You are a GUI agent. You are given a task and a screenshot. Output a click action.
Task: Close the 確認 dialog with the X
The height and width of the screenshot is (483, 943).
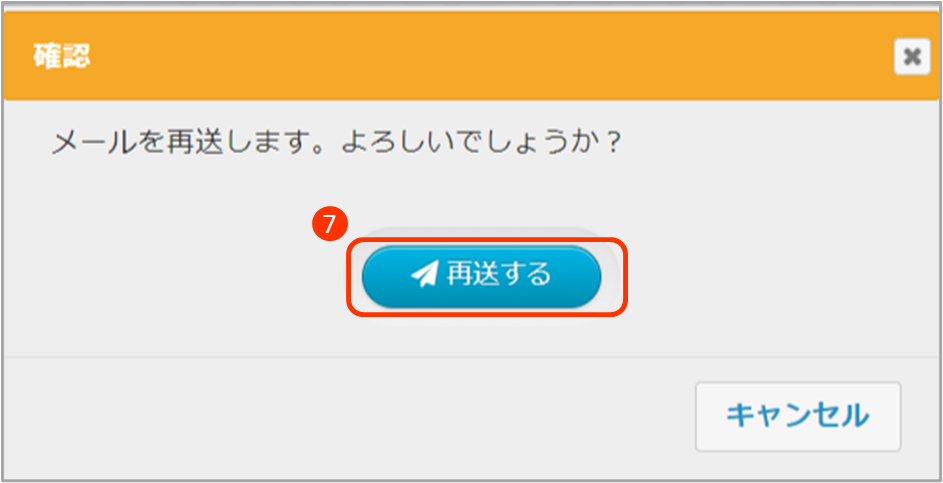(x=912, y=57)
